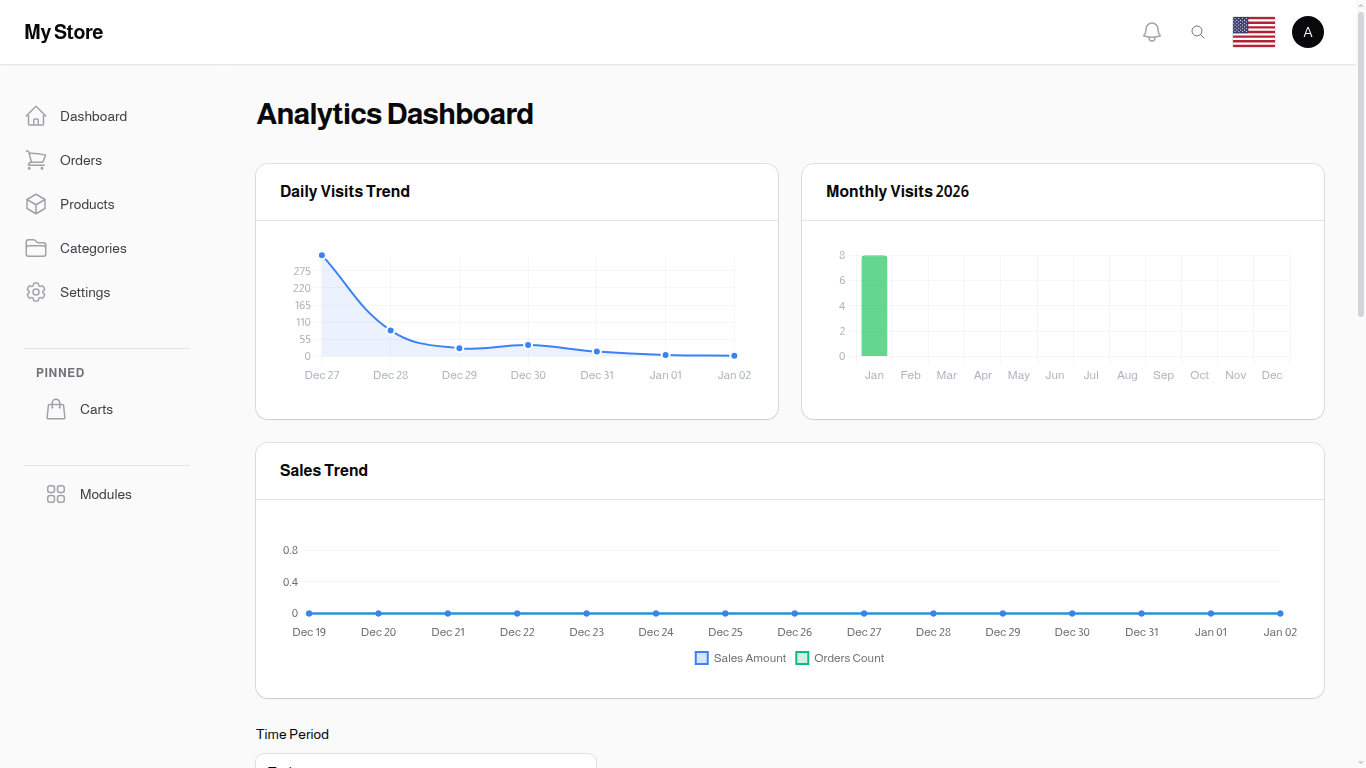The height and width of the screenshot is (768, 1366).
Task: Open search with the magnifier icon
Action: click(x=1198, y=31)
